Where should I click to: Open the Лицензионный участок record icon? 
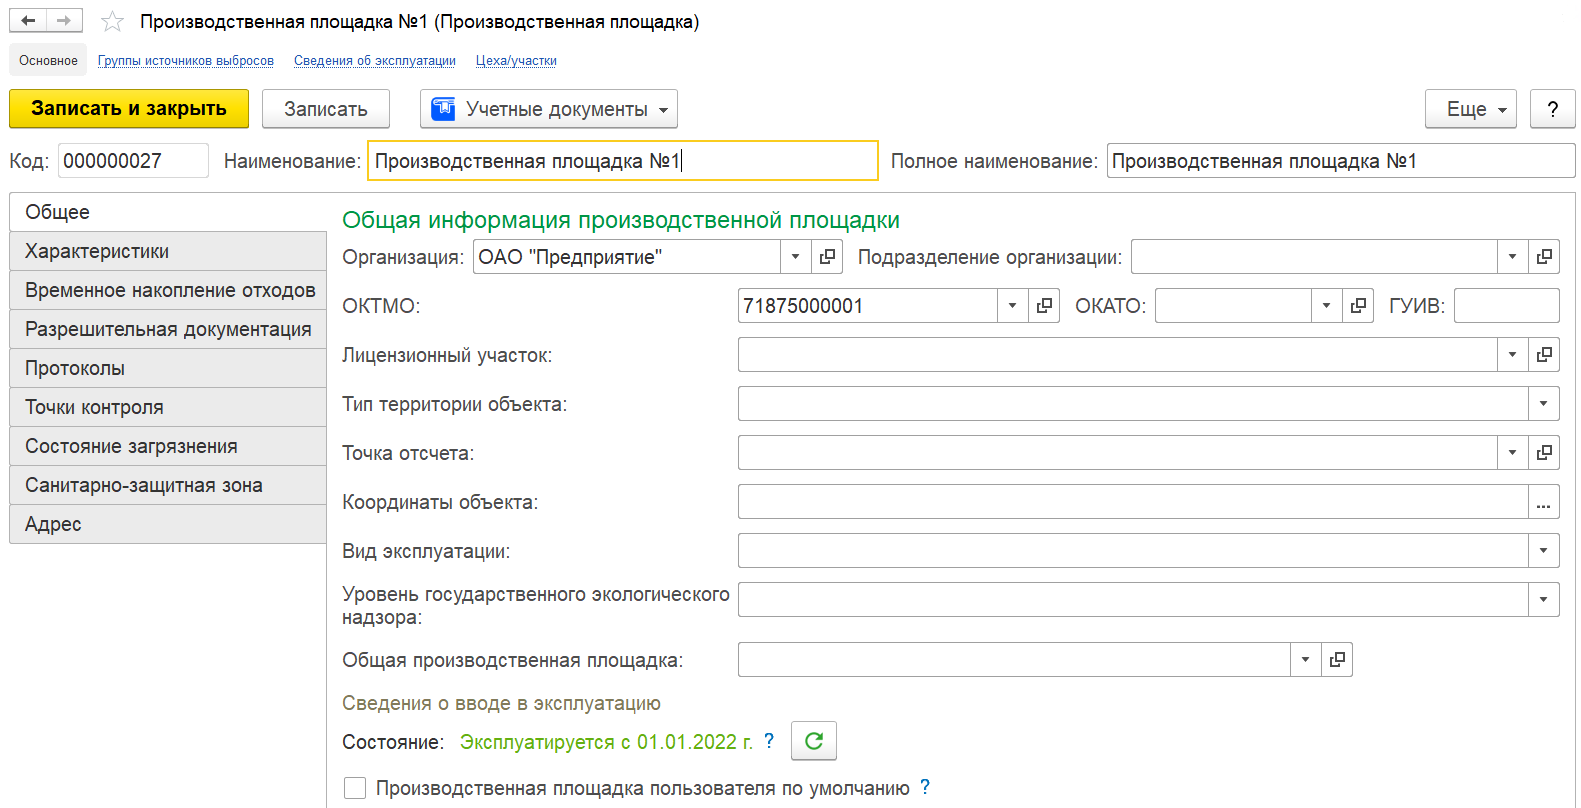pyautogui.click(x=1544, y=355)
